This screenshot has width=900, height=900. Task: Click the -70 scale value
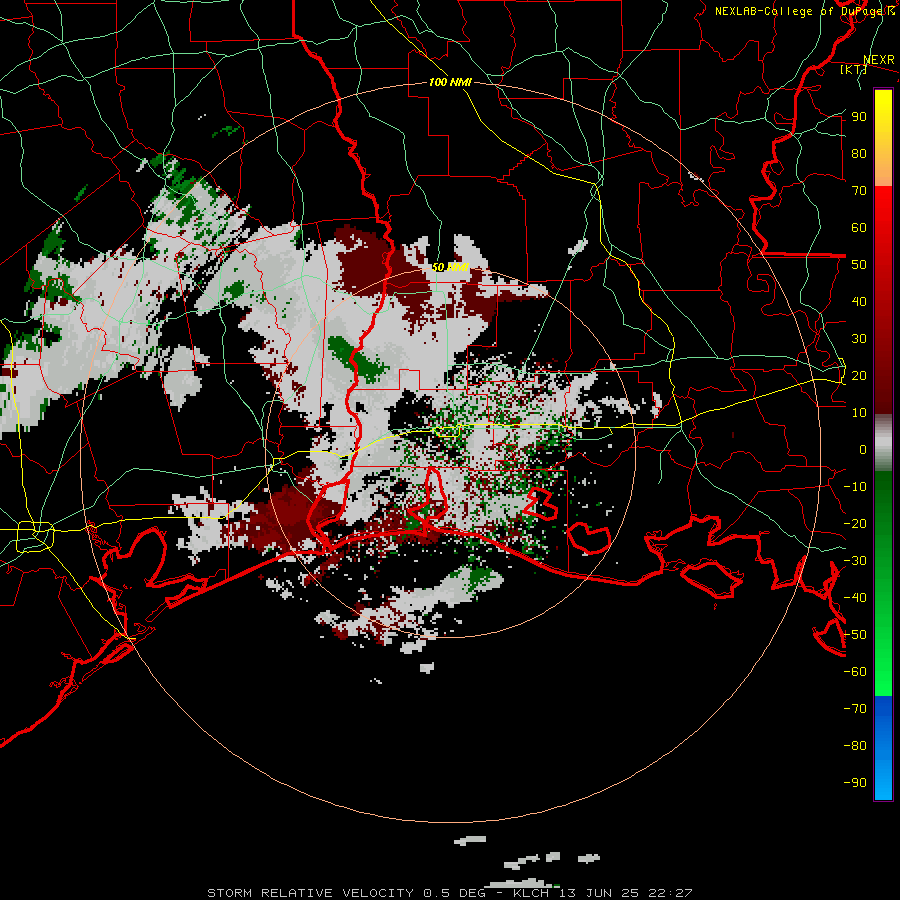(x=855, y=709)
